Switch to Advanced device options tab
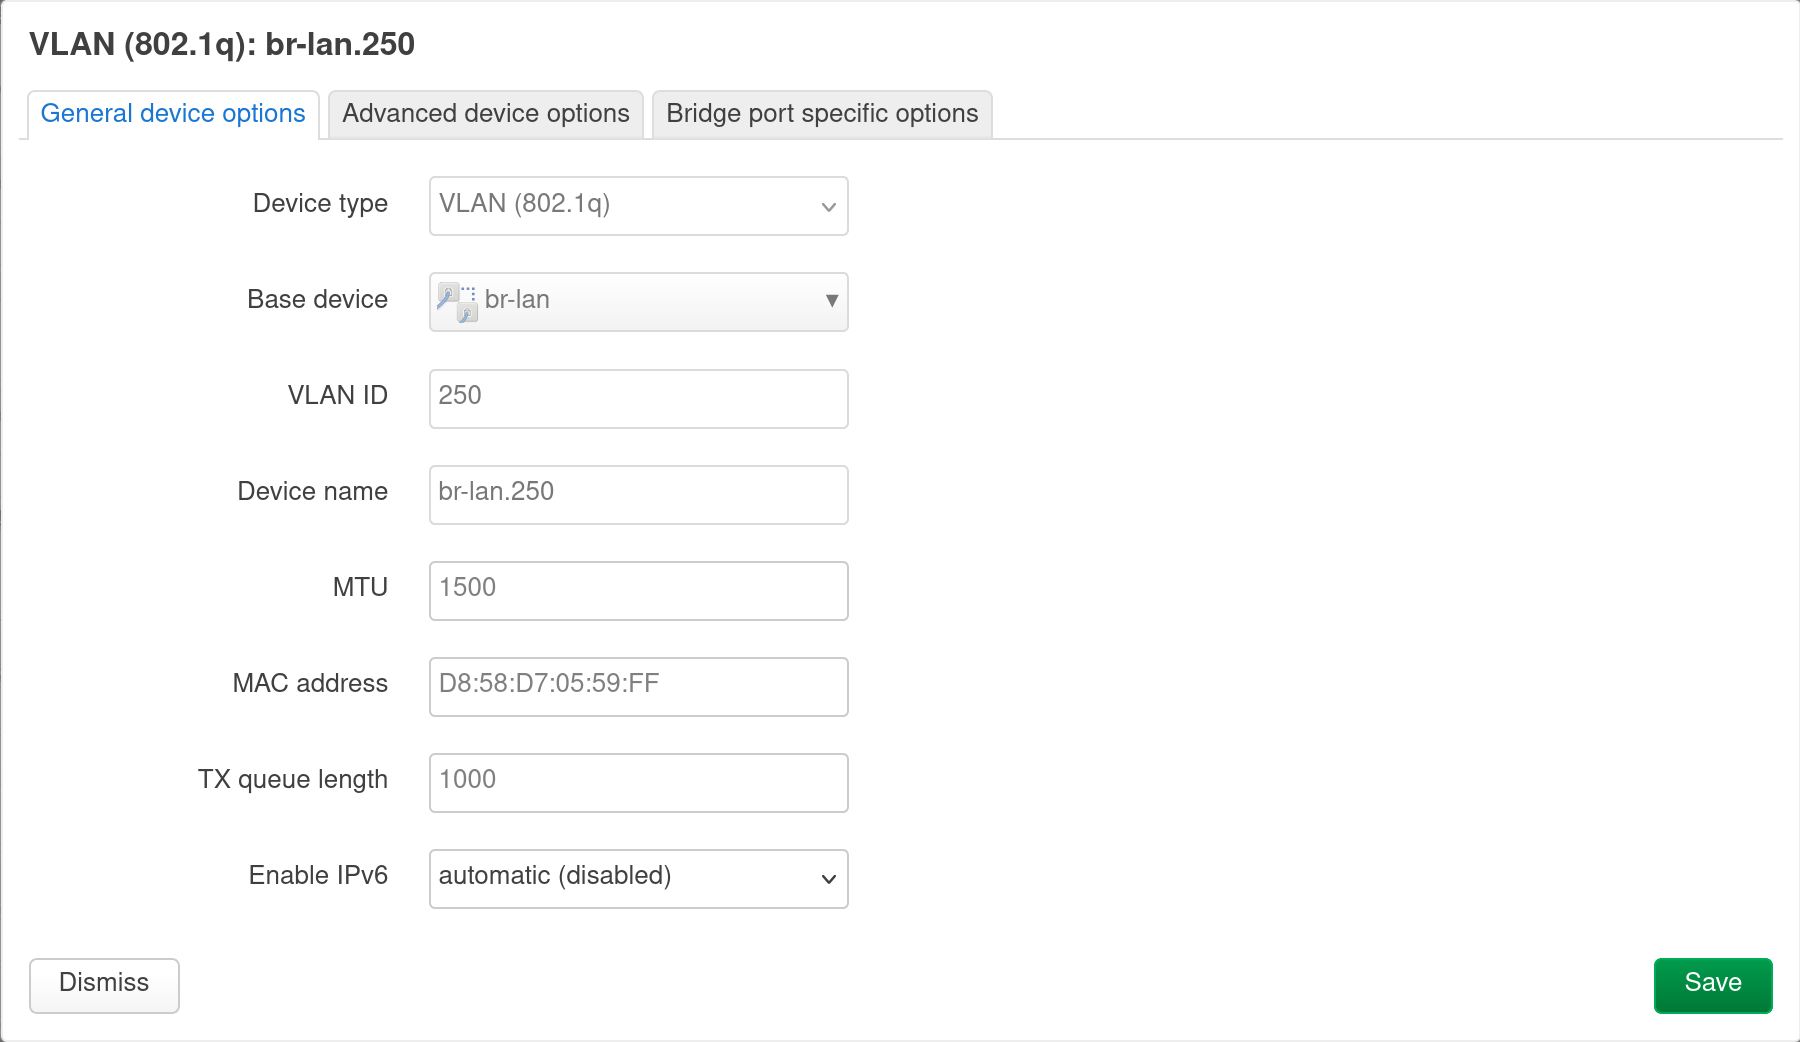The height and width of the screenshot is (1042, 1800). point(484,113)
